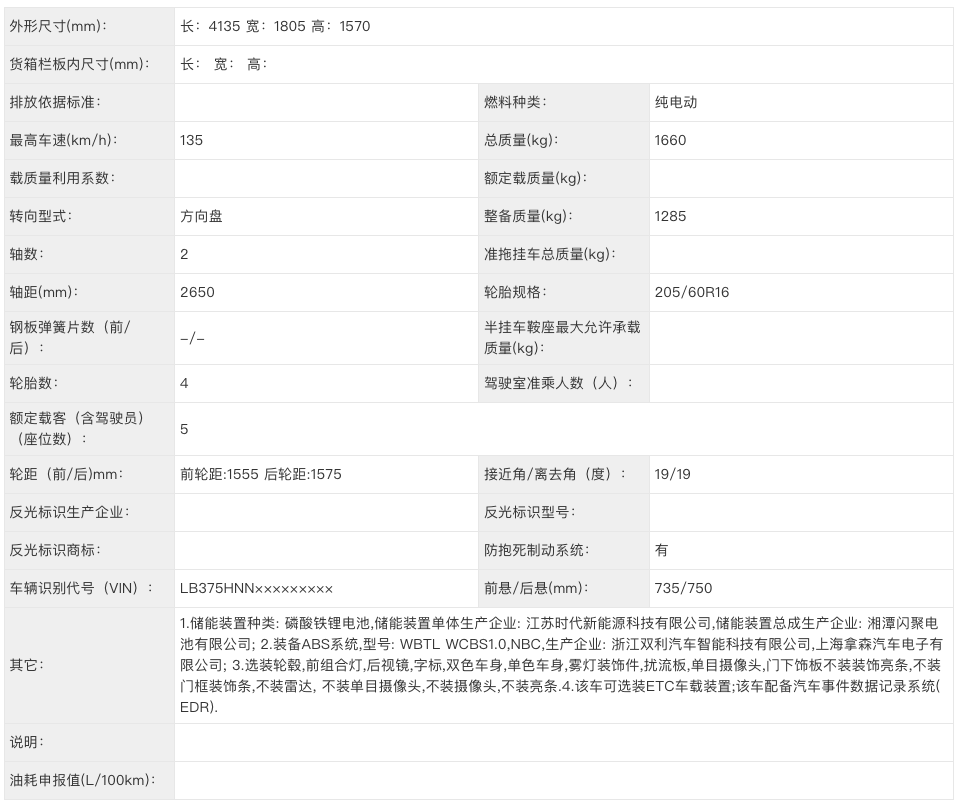Select steering value 方向盘
The height and width of the screenshot is (807, 958).
coord(201,216)
